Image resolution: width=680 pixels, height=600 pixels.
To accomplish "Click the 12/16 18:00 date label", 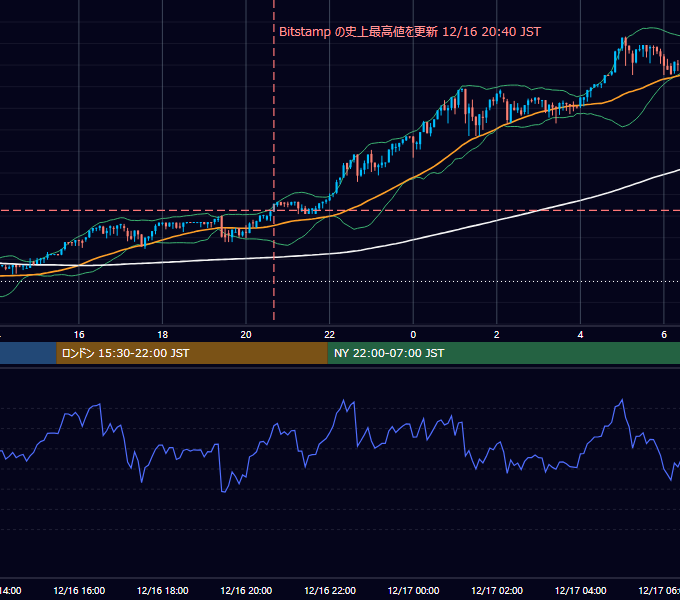I will 163,590.
